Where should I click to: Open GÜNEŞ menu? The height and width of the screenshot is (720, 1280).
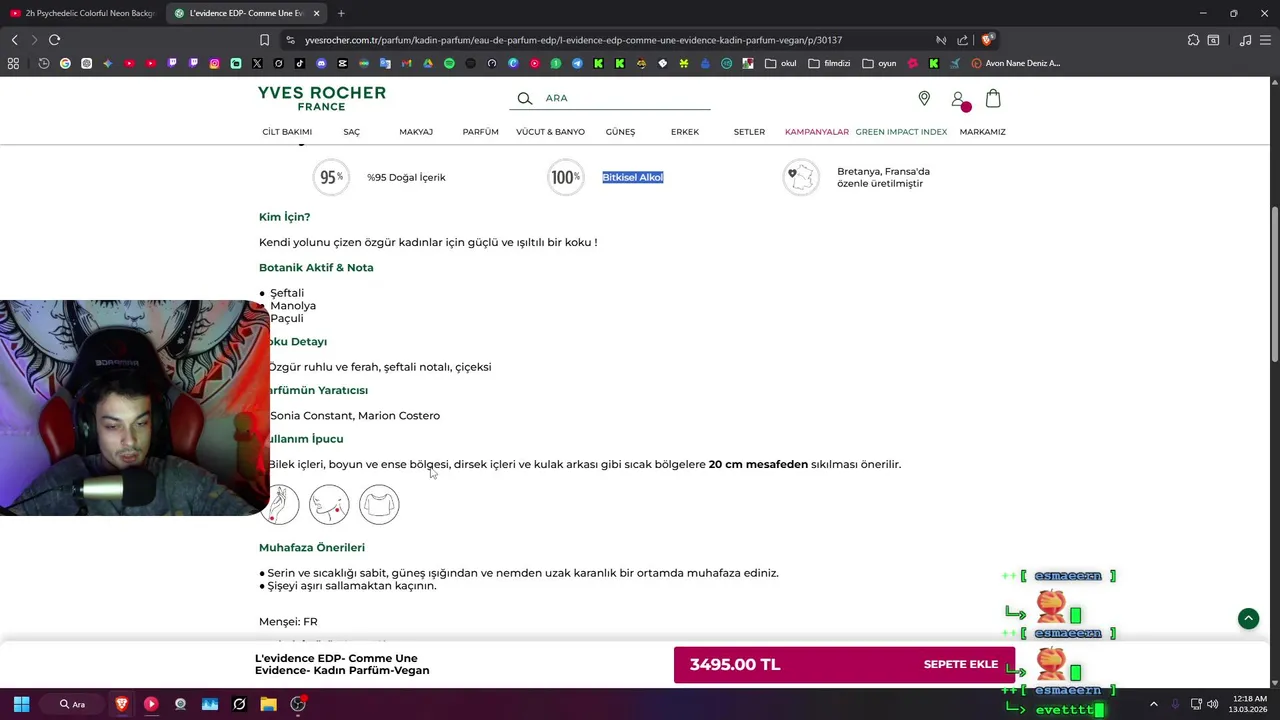(x=620, y=132)
